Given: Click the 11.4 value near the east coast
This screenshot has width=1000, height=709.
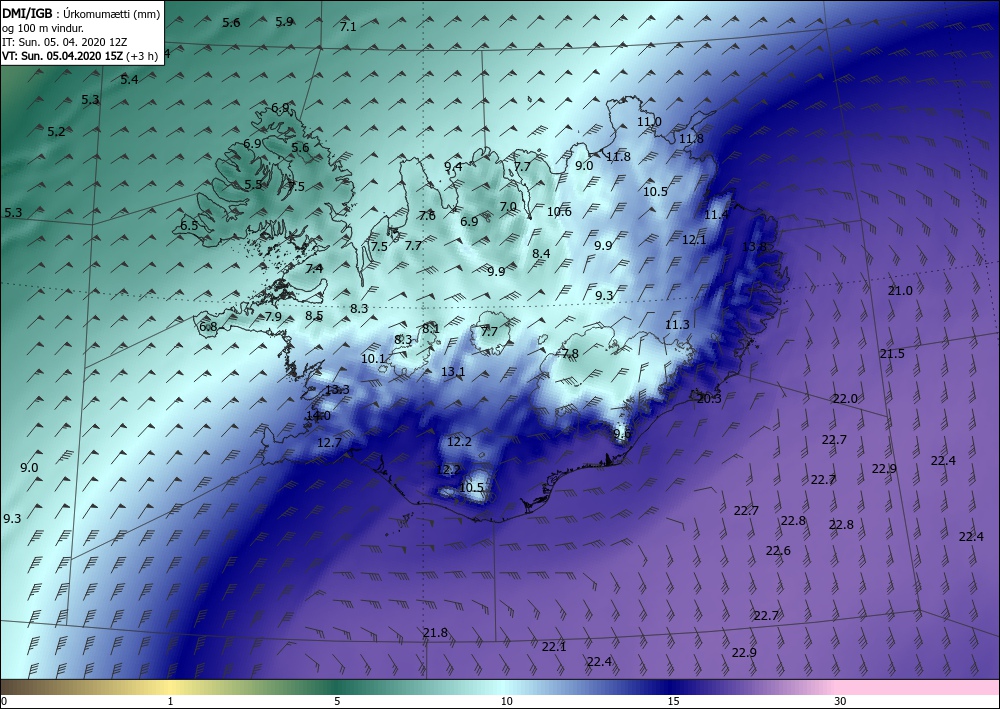Looking at the screenshot, I should pyautogui.click(x=716, y=215).
